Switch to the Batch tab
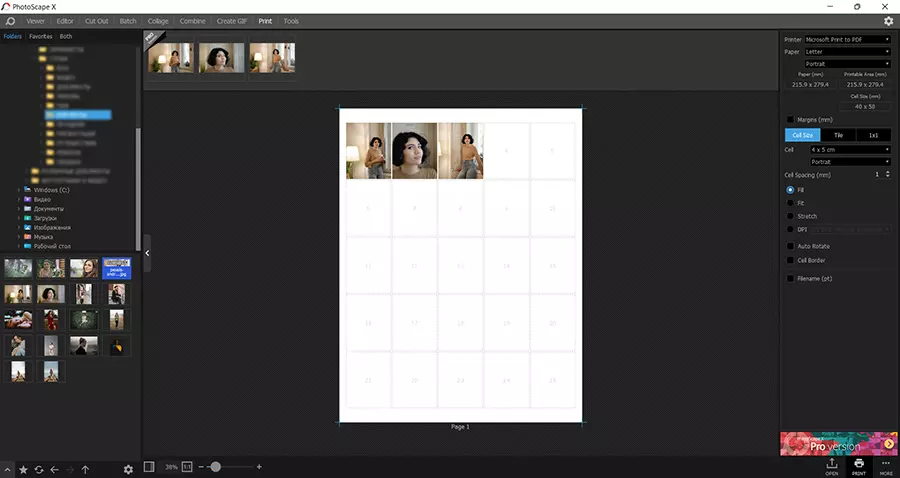This screenshot has width=900, height=478. [128, 21]
